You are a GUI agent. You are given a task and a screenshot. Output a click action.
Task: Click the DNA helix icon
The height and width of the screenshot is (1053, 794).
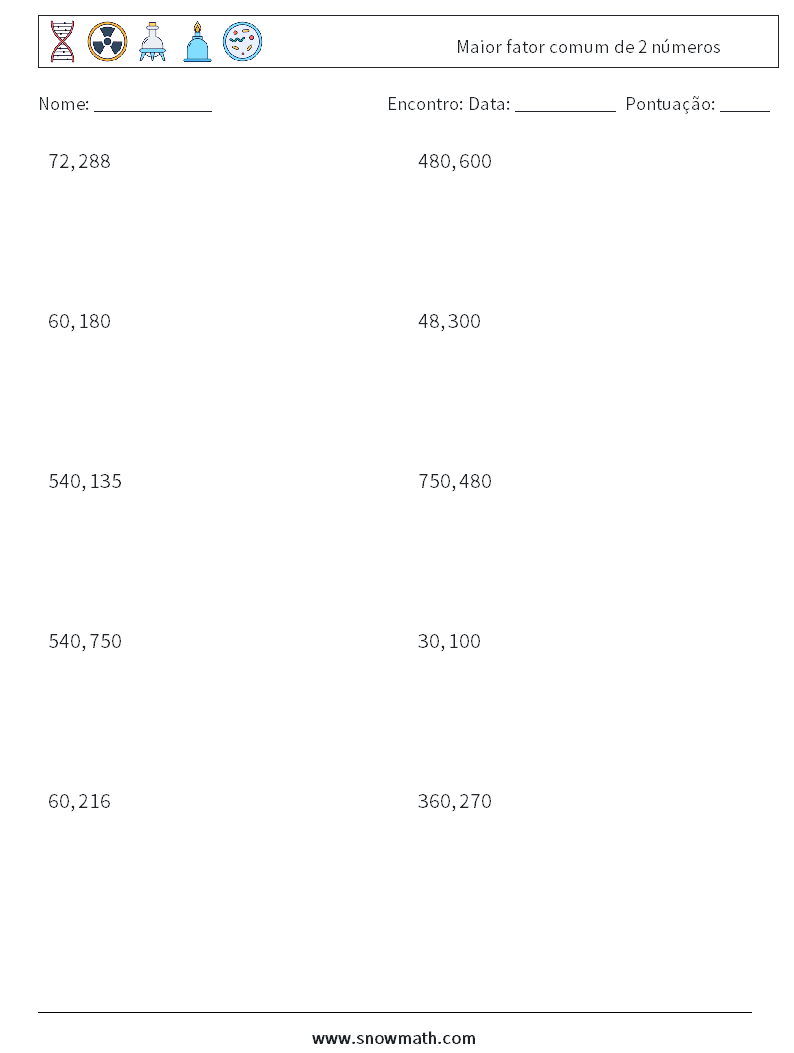[62, 42]
